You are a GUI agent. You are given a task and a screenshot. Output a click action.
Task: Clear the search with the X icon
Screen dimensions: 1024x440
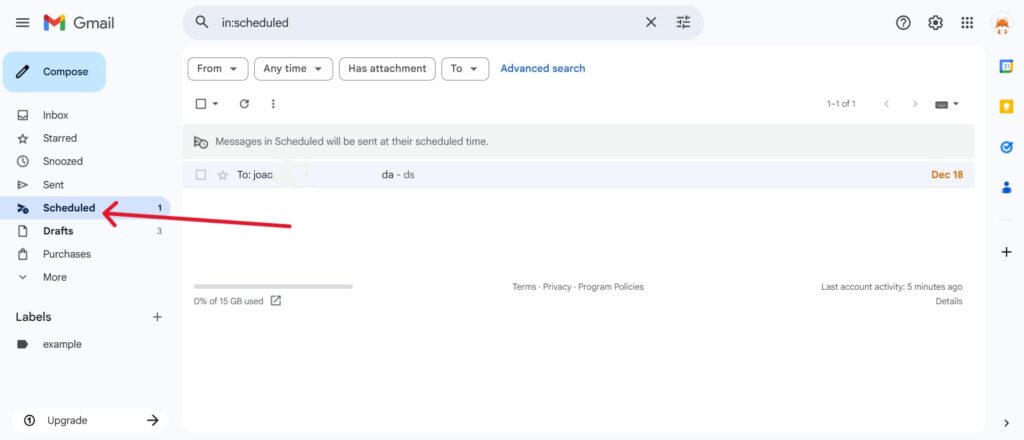click(x=651, y=22)
